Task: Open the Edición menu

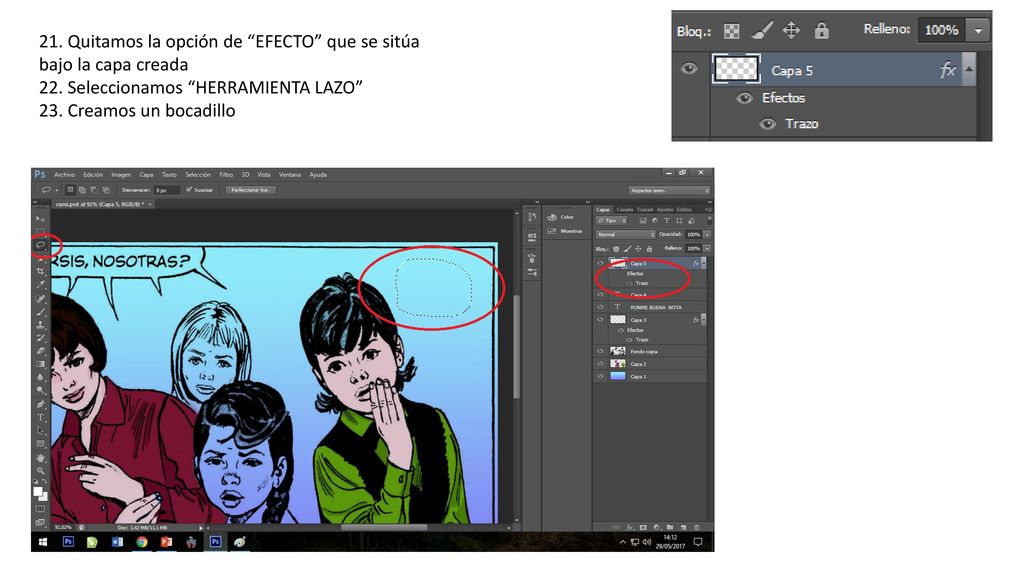Action: coord(93,175)
